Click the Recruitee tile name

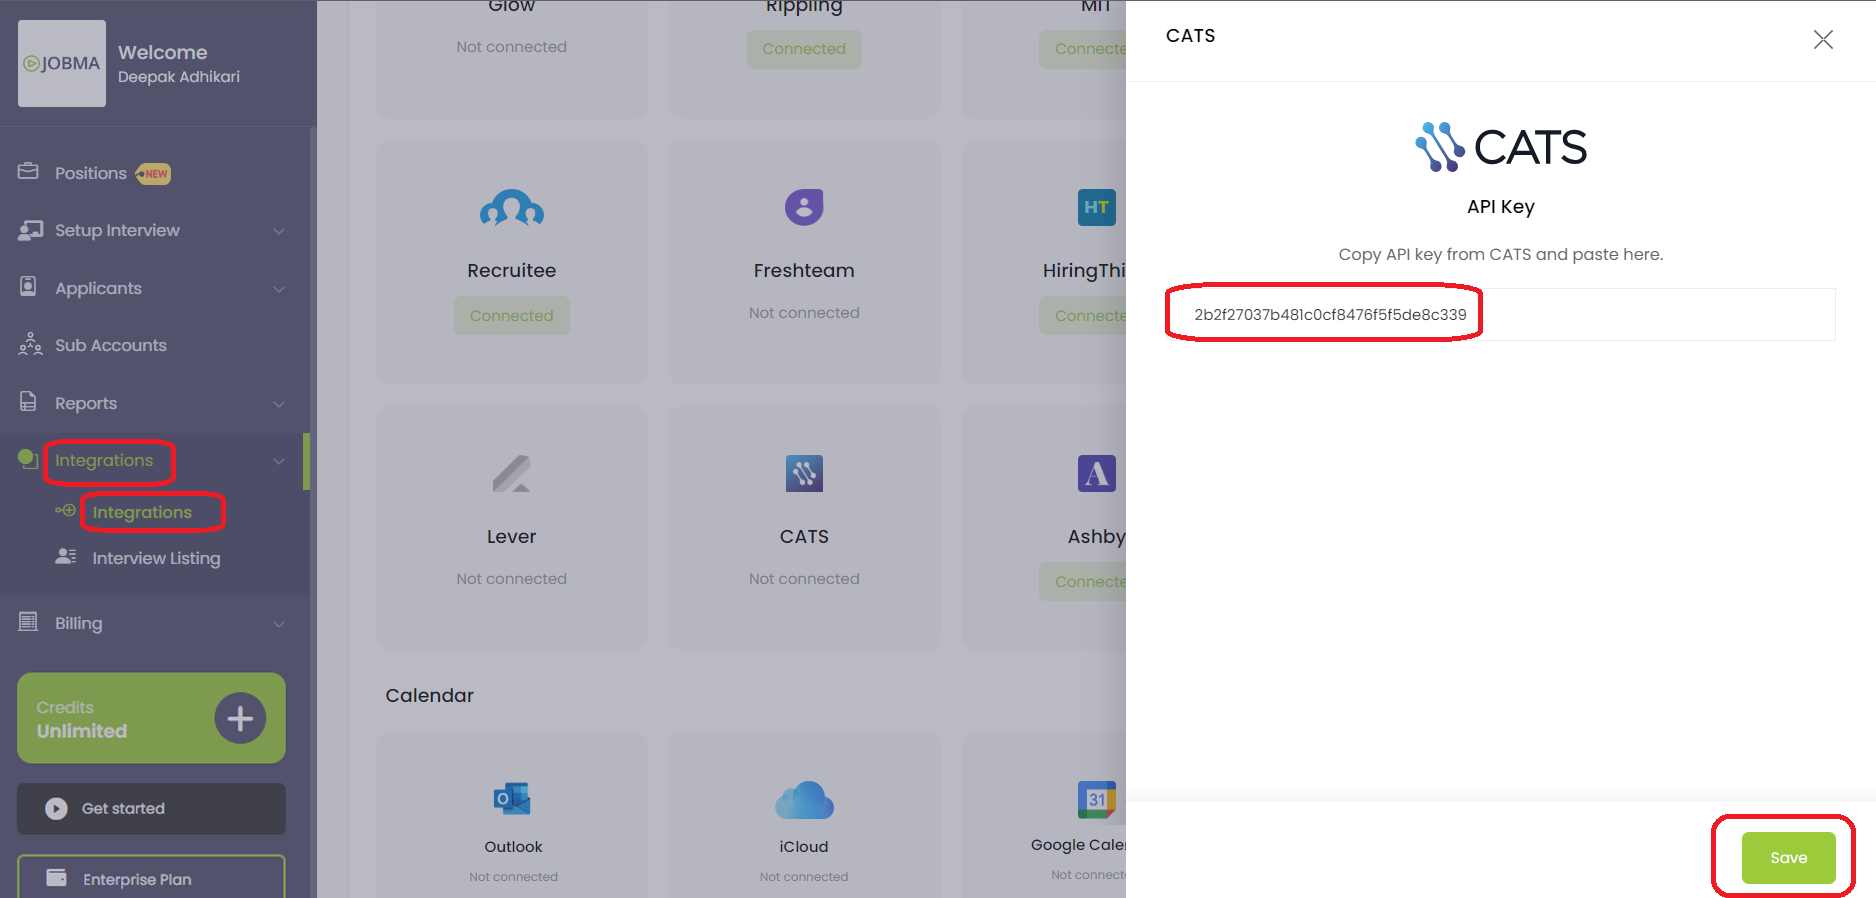512,271
